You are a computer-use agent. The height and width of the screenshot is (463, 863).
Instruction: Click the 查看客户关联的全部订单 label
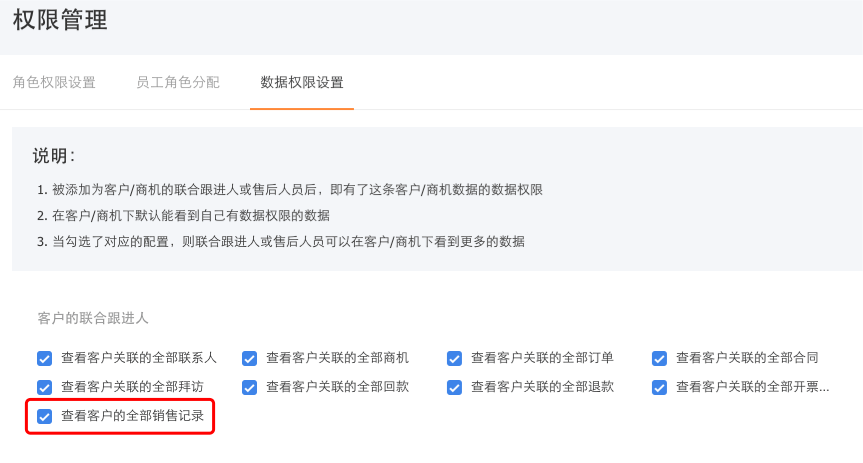click(542, 358)
